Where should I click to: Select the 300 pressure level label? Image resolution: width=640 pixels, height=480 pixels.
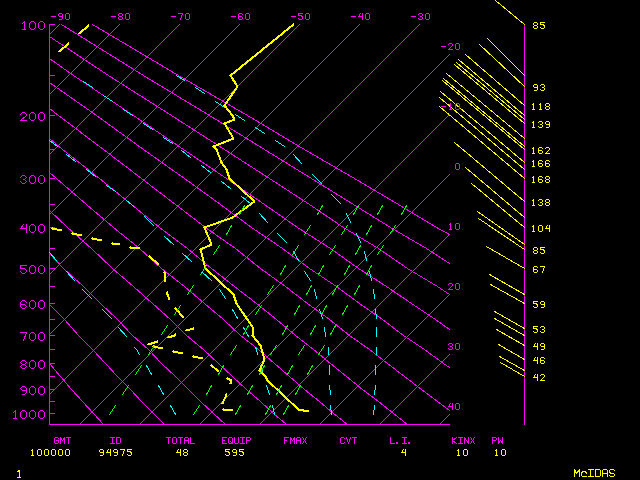point(32,180)
